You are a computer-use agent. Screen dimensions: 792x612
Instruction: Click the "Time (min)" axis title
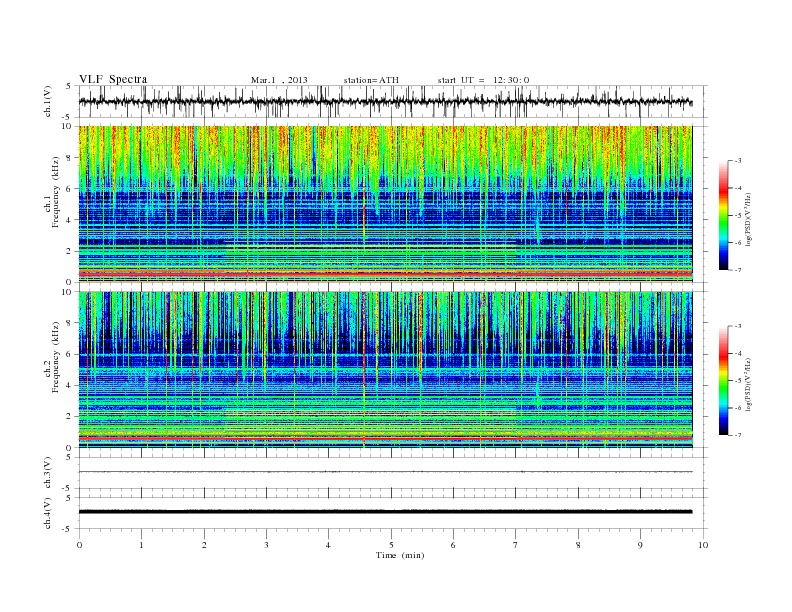pyautogui.click(x=400, y=555)
